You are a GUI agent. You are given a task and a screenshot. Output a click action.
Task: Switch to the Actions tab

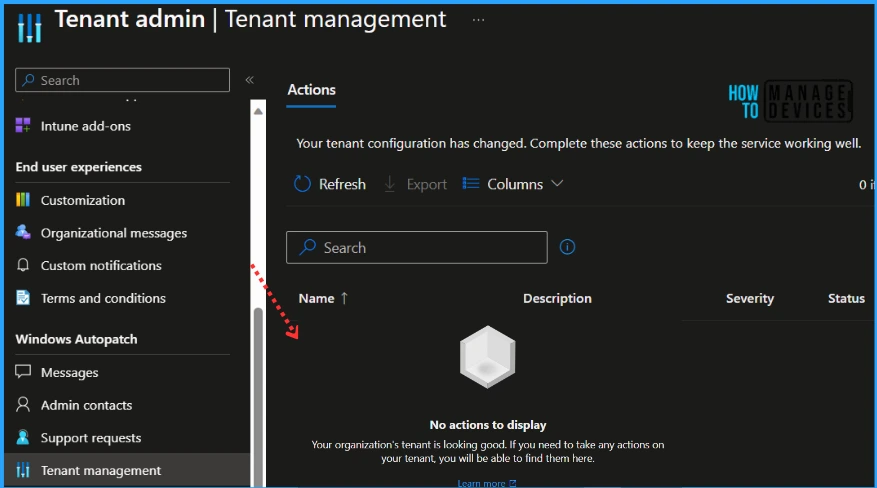click(x=312, y=90)
